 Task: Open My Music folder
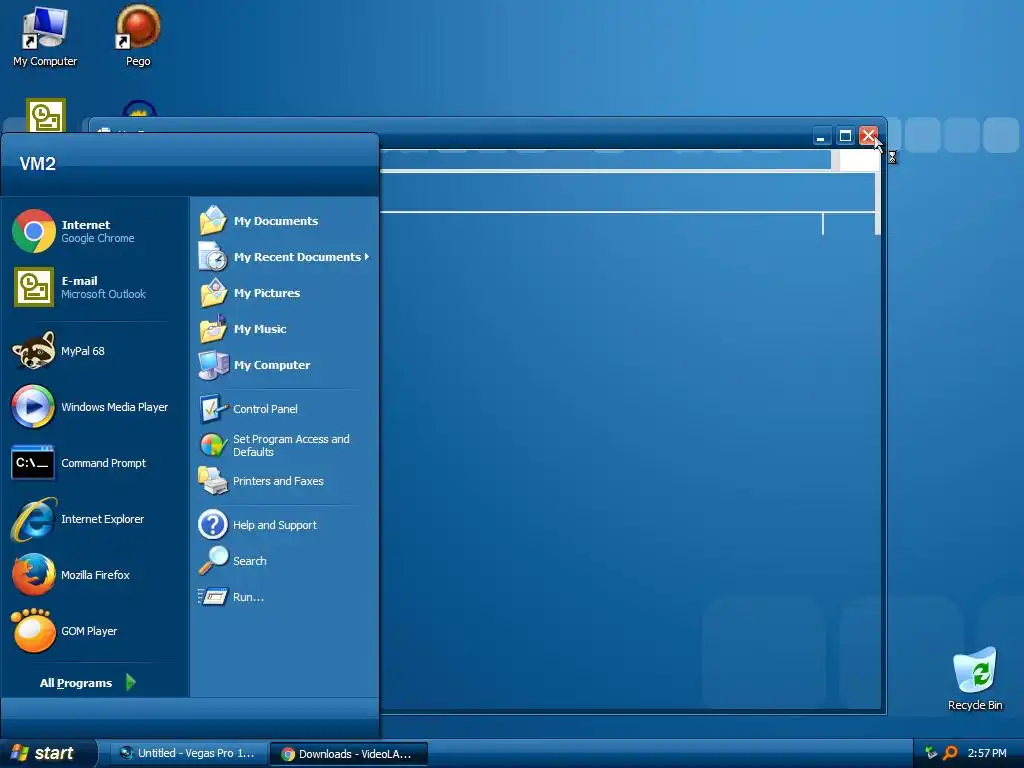pos(284,328)
